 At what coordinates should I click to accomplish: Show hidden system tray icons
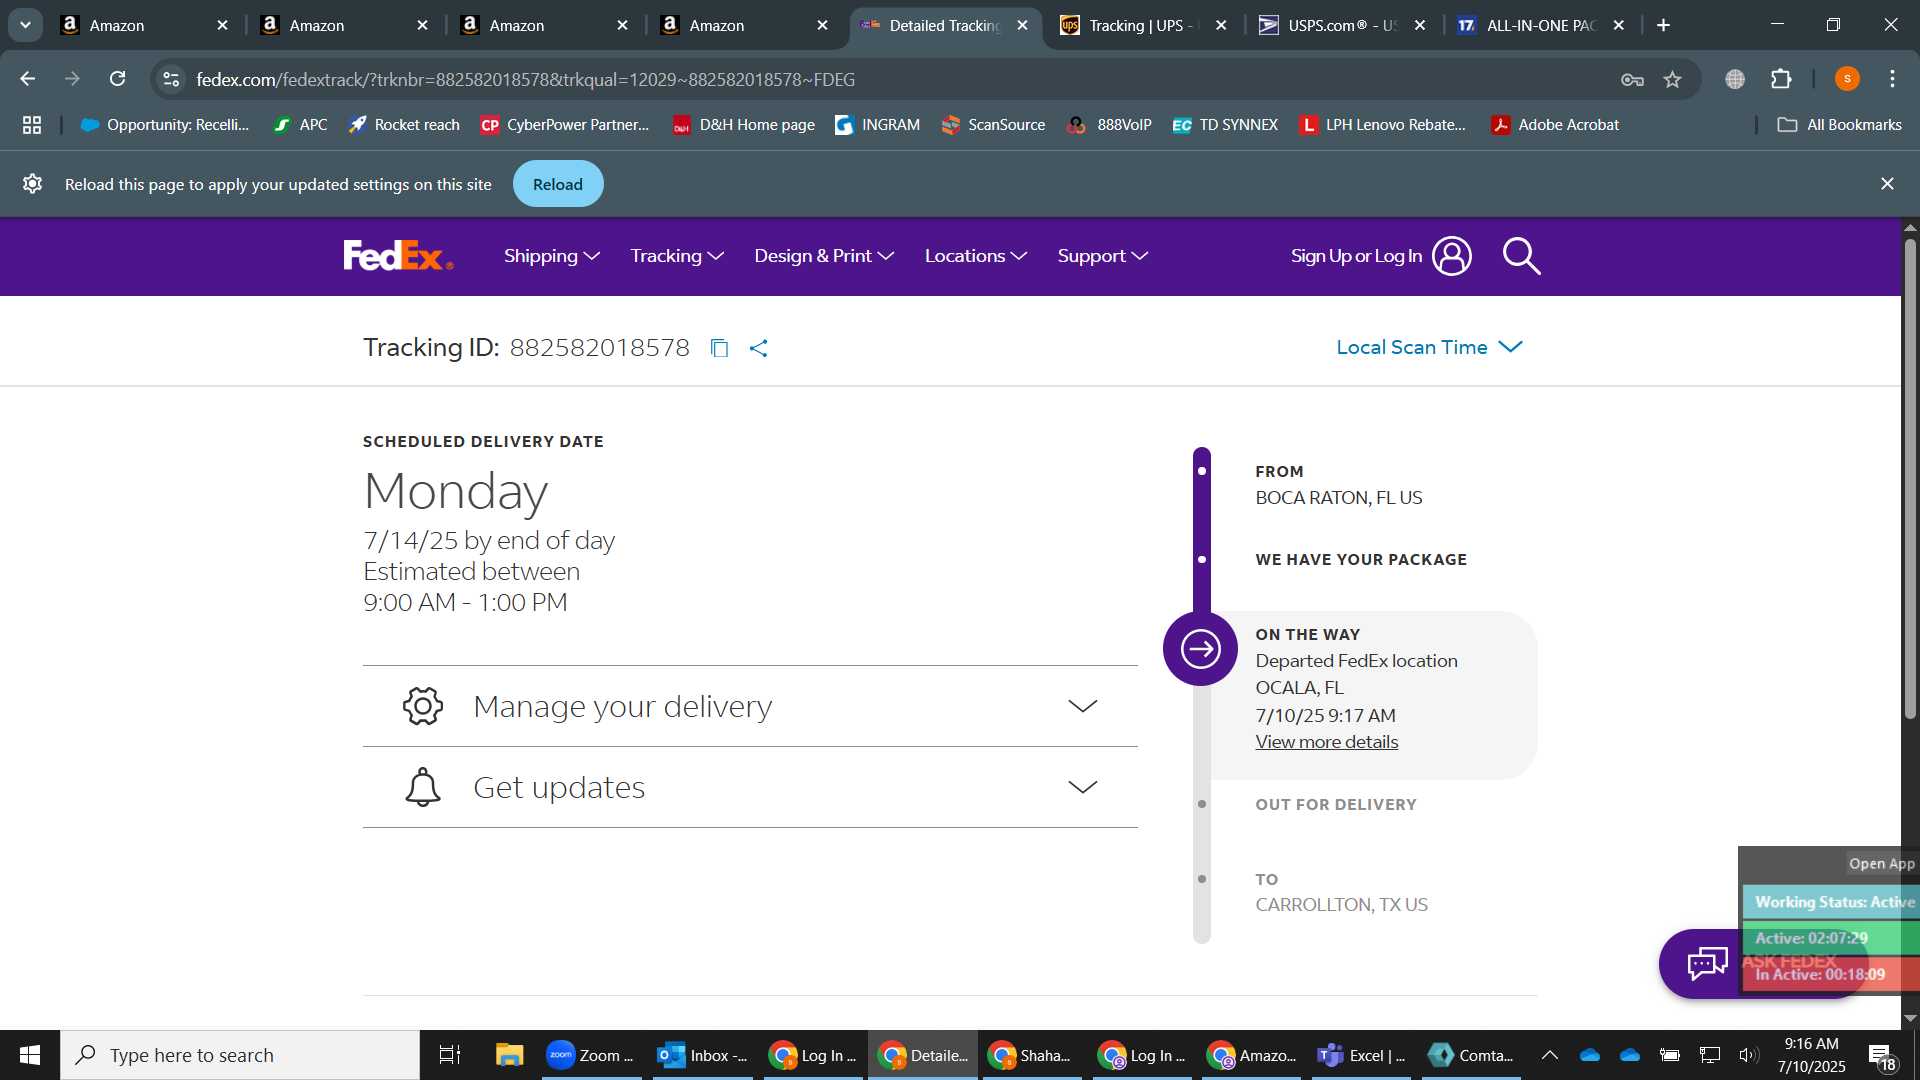[x=1549, y=1055]
